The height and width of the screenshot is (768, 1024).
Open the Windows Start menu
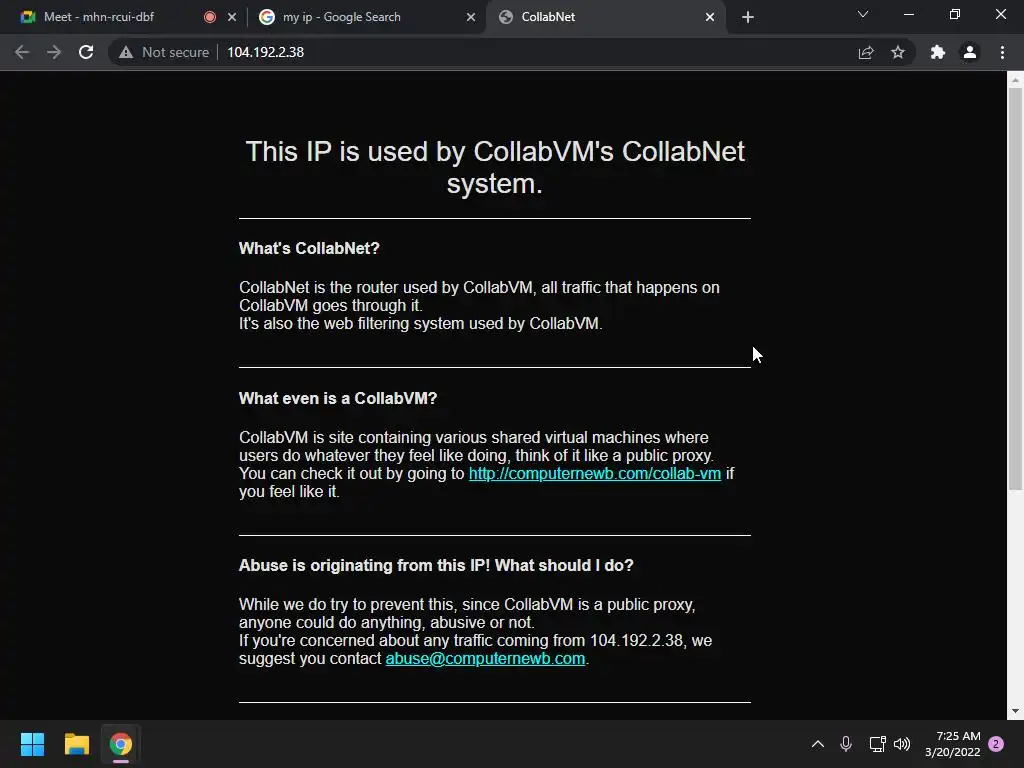(32, 744)
